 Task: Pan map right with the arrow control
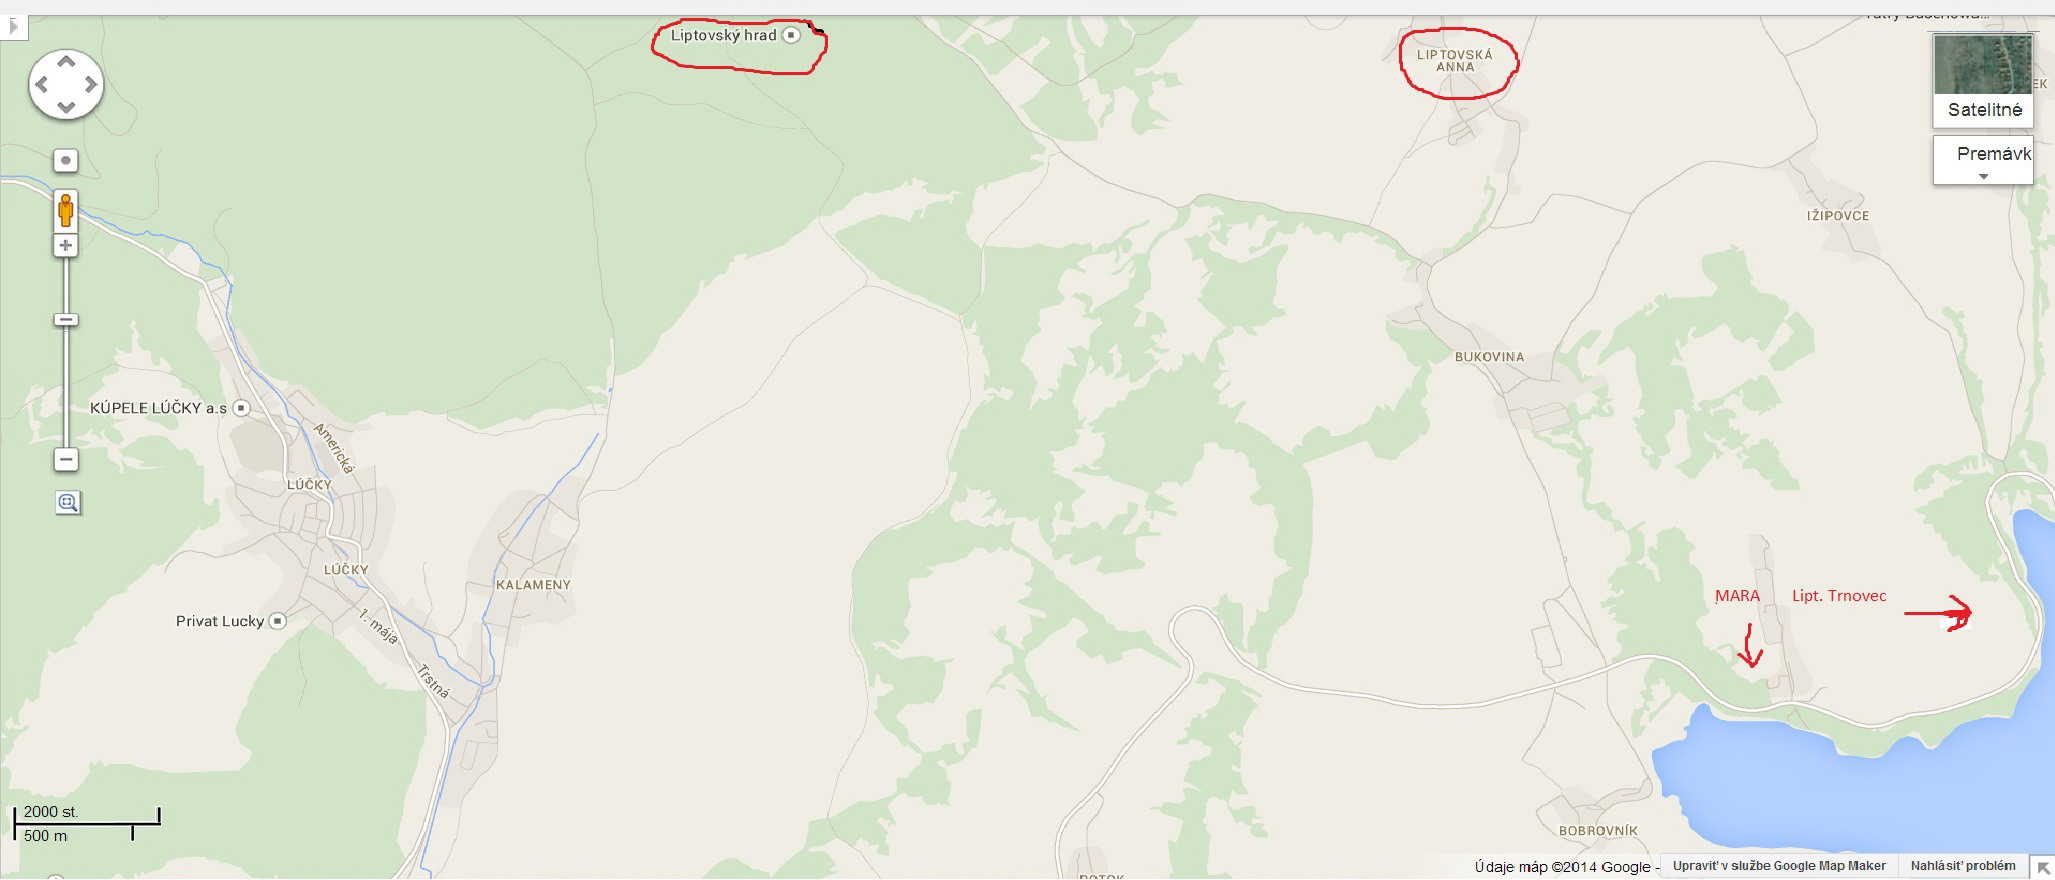[90, 85]
